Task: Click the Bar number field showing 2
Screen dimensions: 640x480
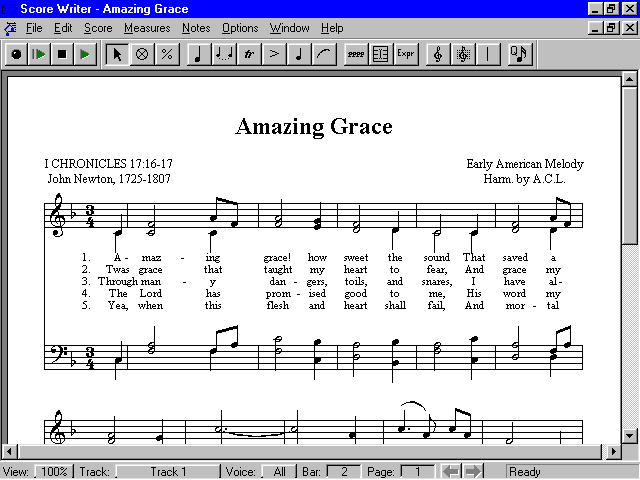Action: tap(344, 472)
